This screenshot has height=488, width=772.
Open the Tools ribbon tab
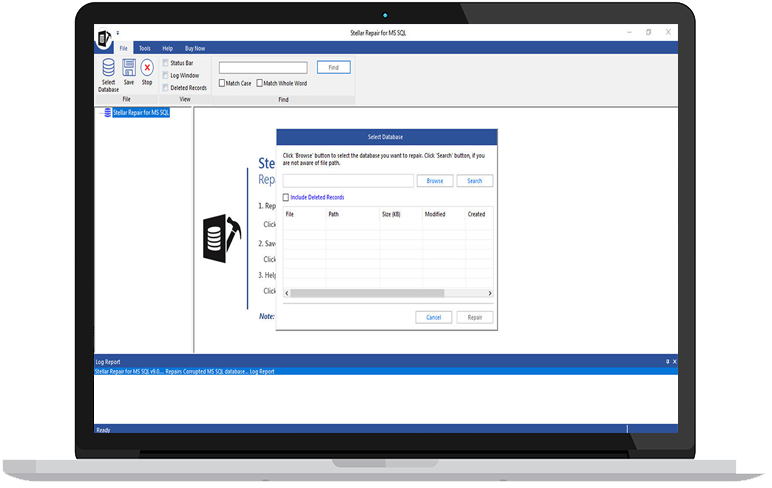(x=145, y=48)
